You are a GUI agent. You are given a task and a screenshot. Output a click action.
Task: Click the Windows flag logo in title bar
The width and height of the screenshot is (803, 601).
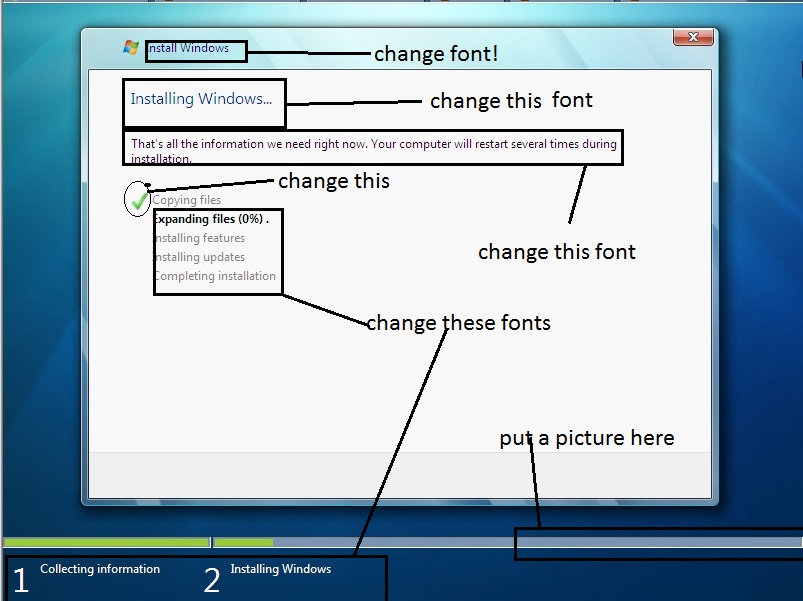131,48
